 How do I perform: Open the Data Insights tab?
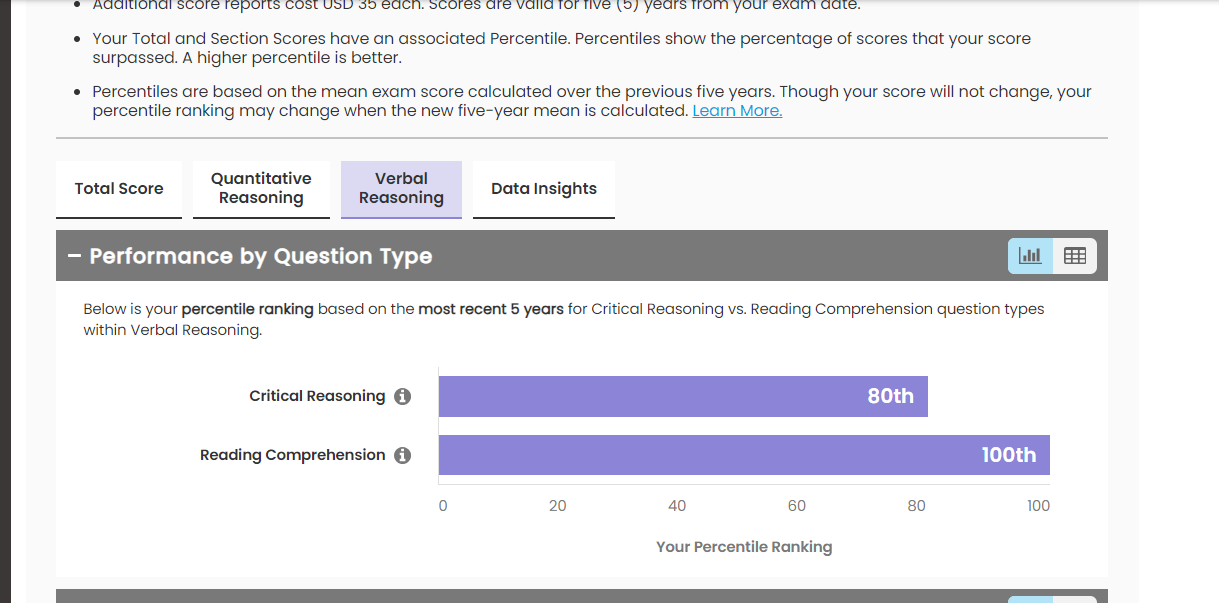(543, 188)
